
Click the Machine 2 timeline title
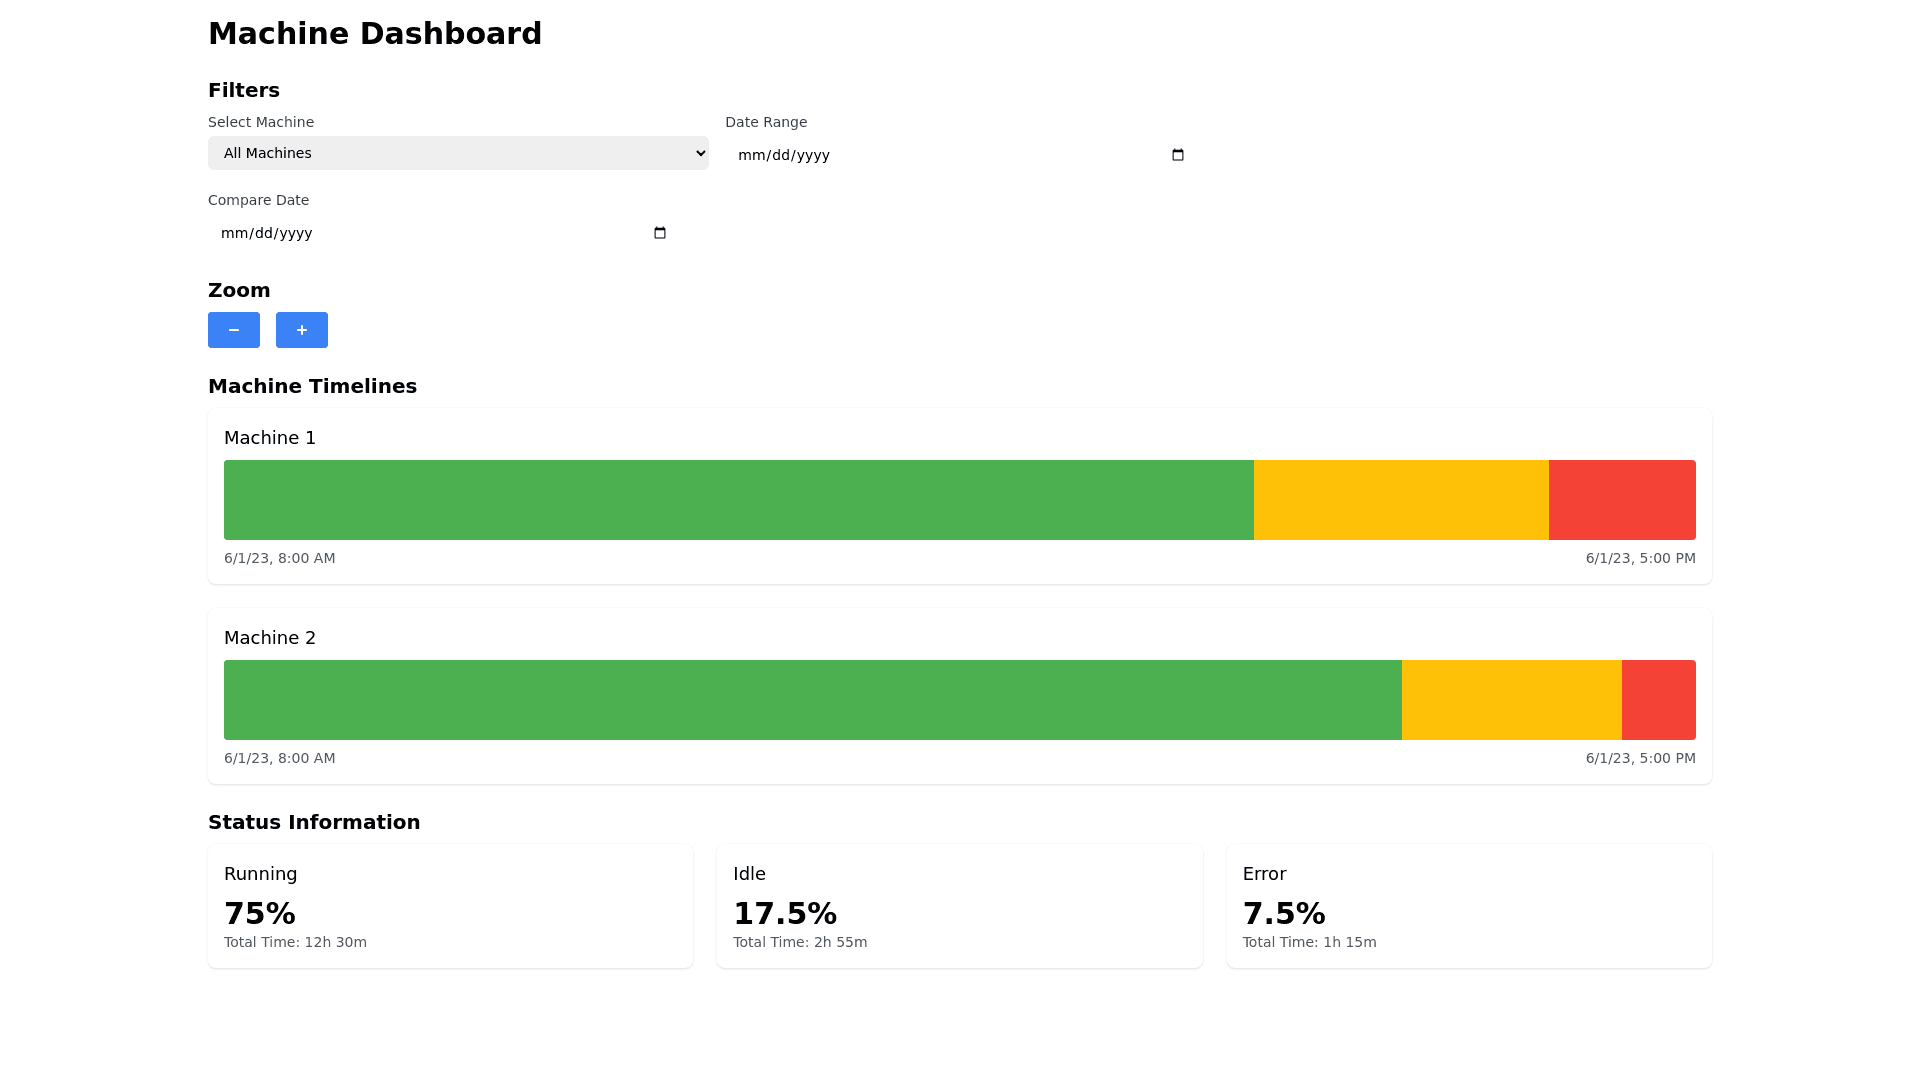(x=270, y=638)
